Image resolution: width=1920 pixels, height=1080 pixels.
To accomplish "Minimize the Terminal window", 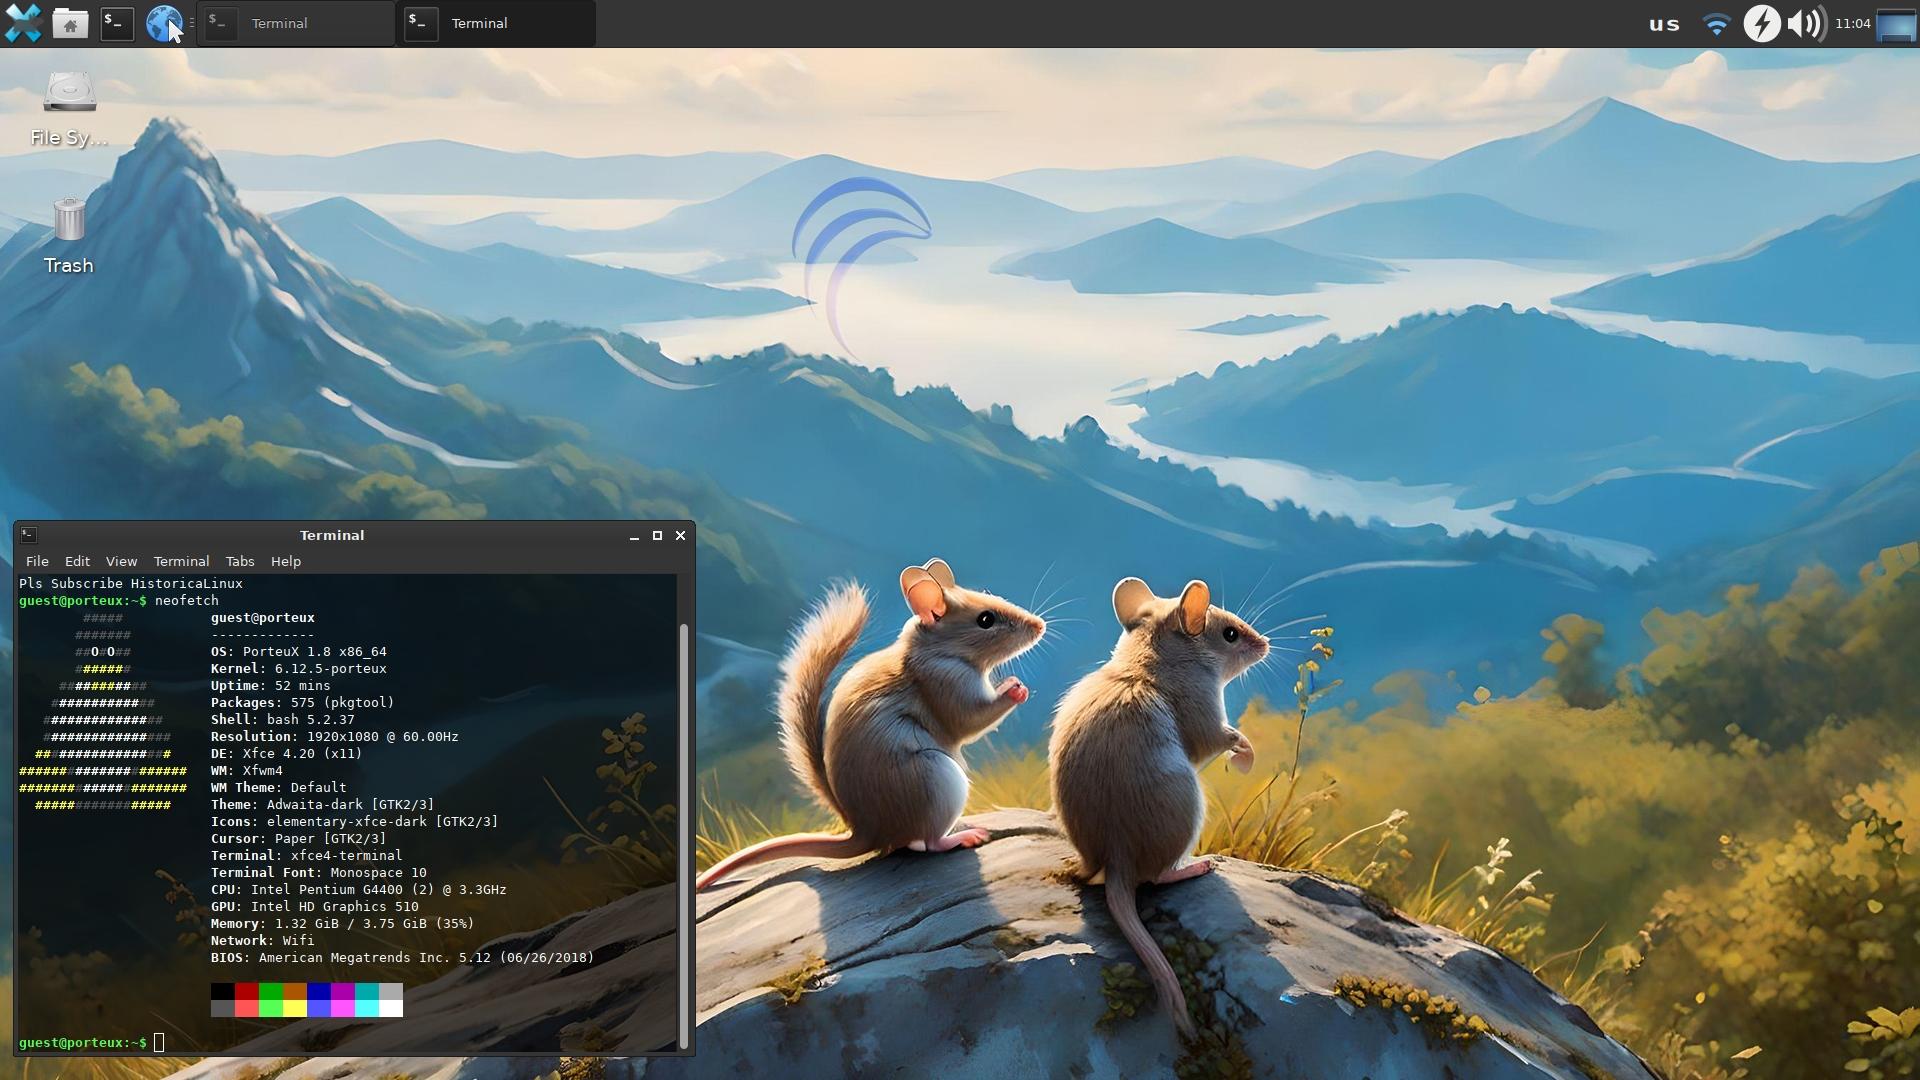I will pos(634,536).
